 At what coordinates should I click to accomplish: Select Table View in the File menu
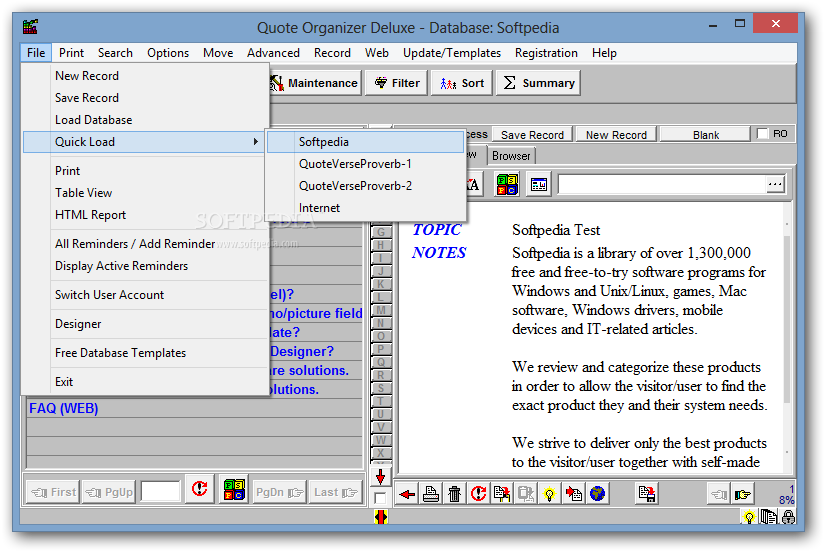coord(145,193)
